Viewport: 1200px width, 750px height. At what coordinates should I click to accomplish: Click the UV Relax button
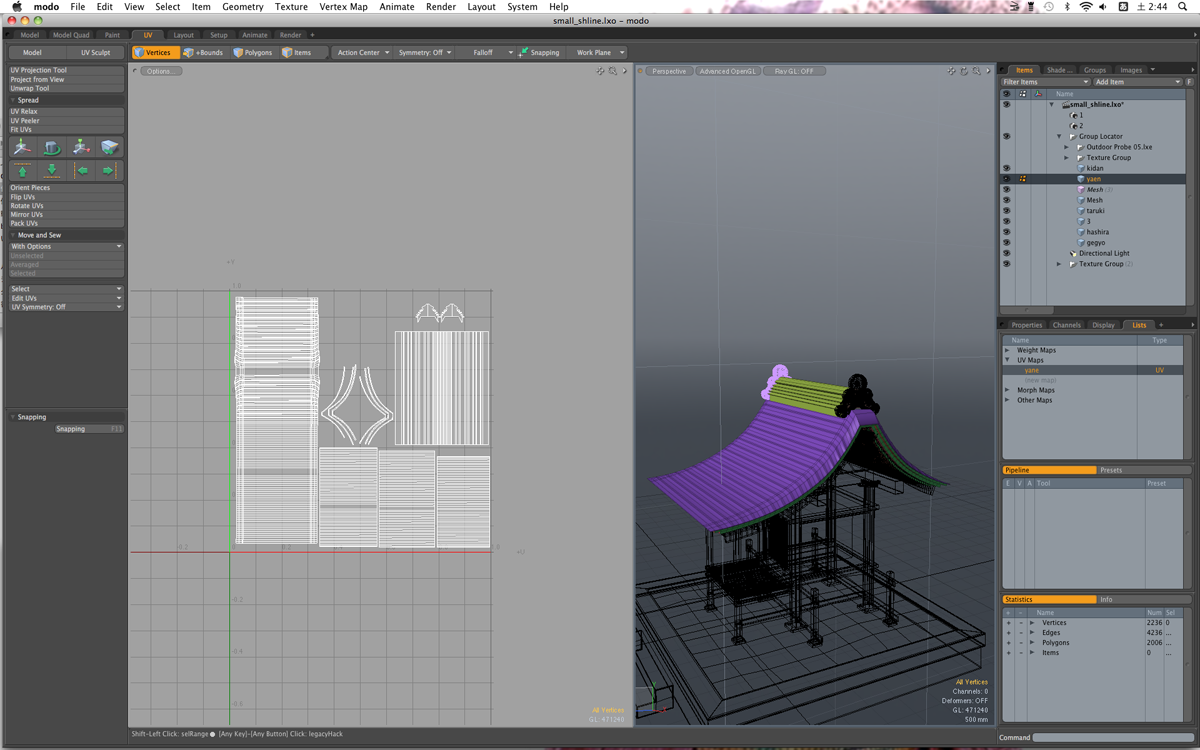click(24, 112)
